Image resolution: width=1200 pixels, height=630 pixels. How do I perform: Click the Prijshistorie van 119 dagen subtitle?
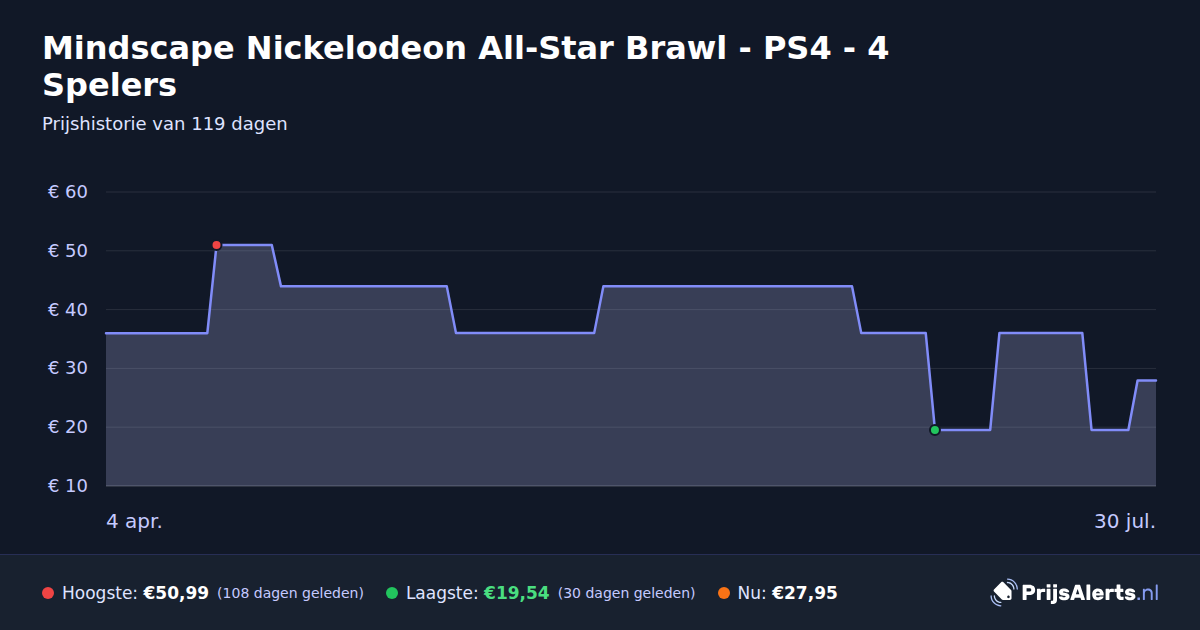click(165, 124)
